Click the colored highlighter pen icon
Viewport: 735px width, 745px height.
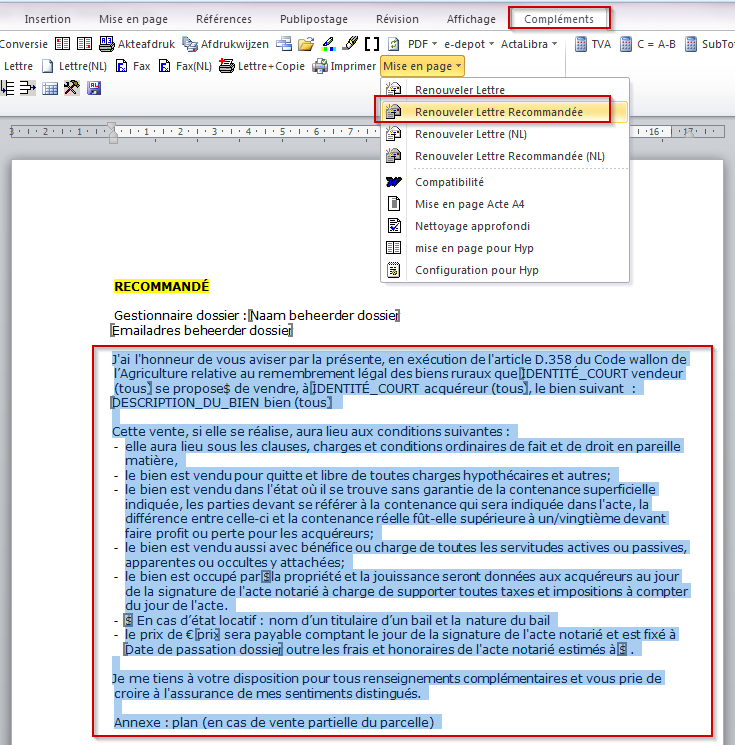328,44
